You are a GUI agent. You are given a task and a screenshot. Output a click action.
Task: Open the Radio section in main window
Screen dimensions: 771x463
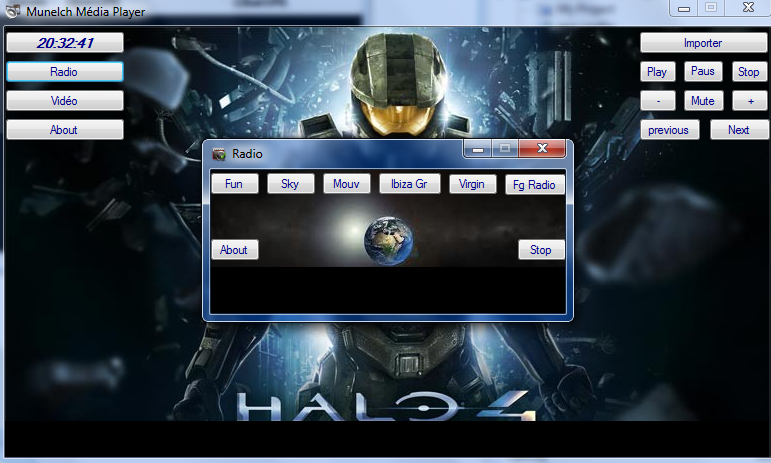point(64,72)
